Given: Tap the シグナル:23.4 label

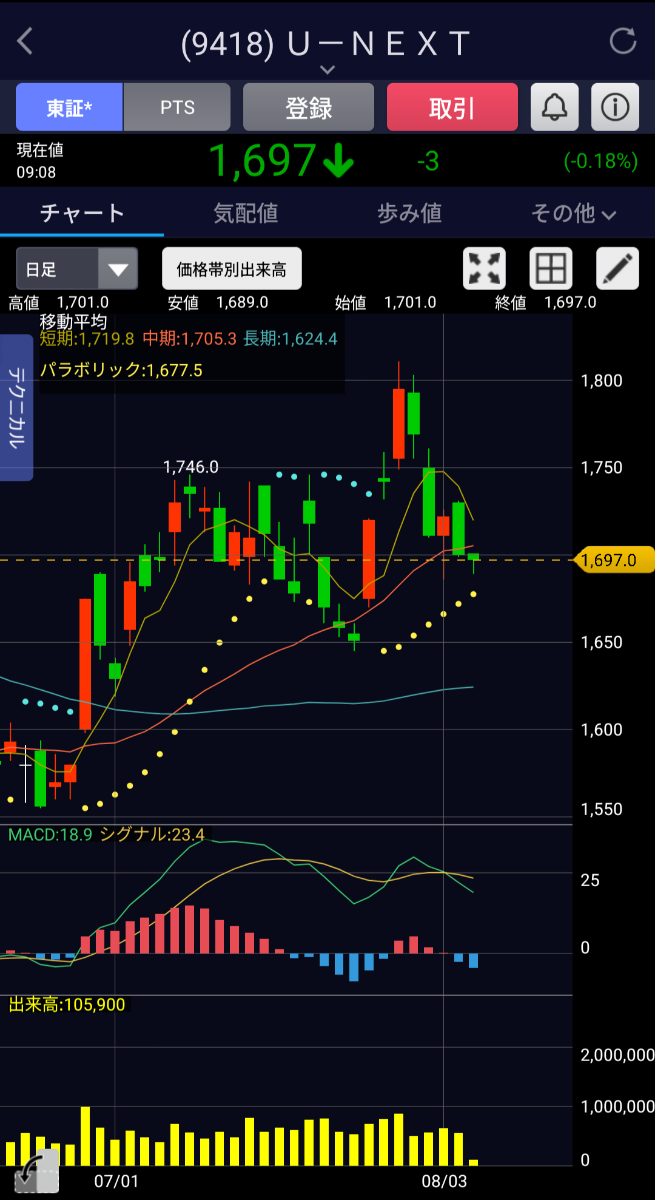Looking at the screenshot, I should pyautogui.click(x=152, y=834).
